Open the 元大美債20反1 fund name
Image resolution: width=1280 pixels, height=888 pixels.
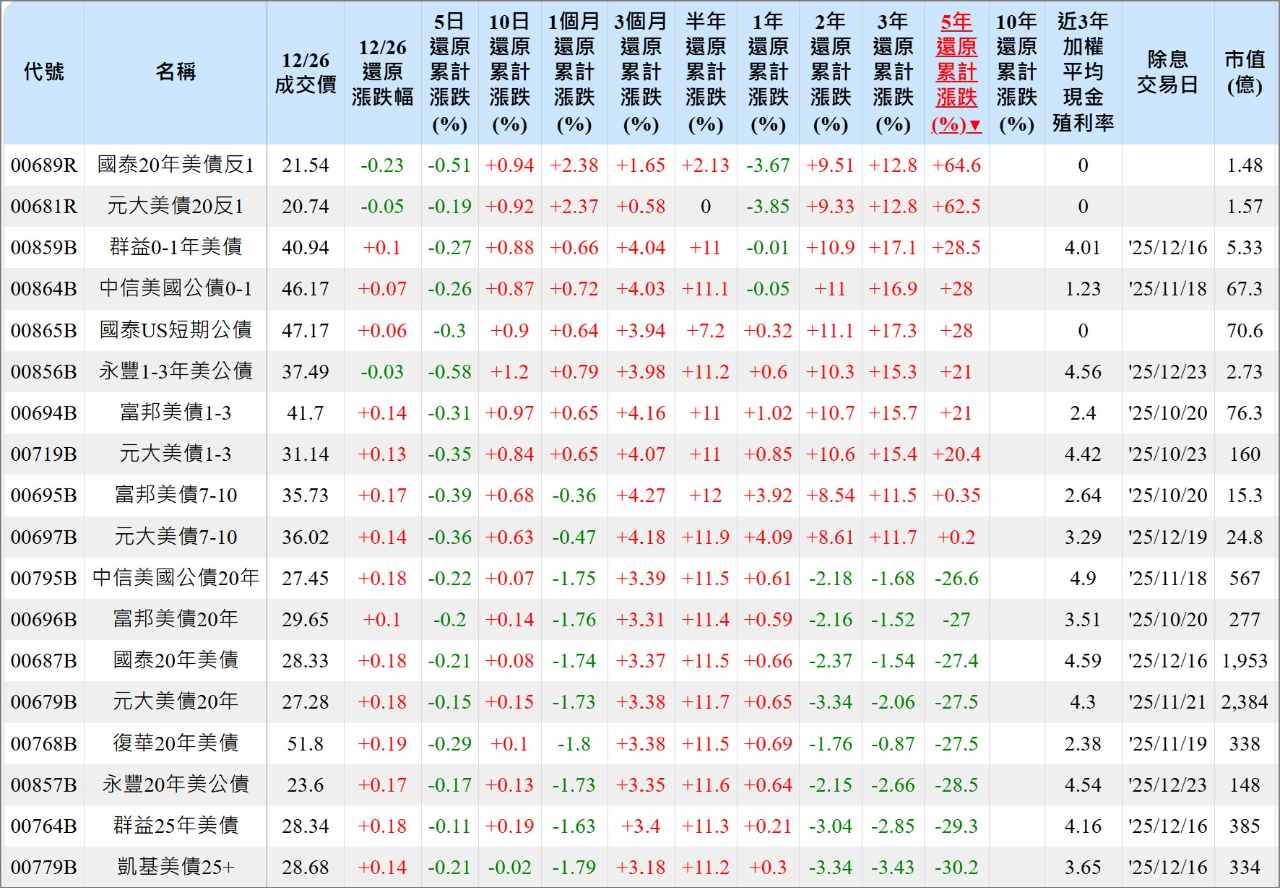[x=175, y=206]
